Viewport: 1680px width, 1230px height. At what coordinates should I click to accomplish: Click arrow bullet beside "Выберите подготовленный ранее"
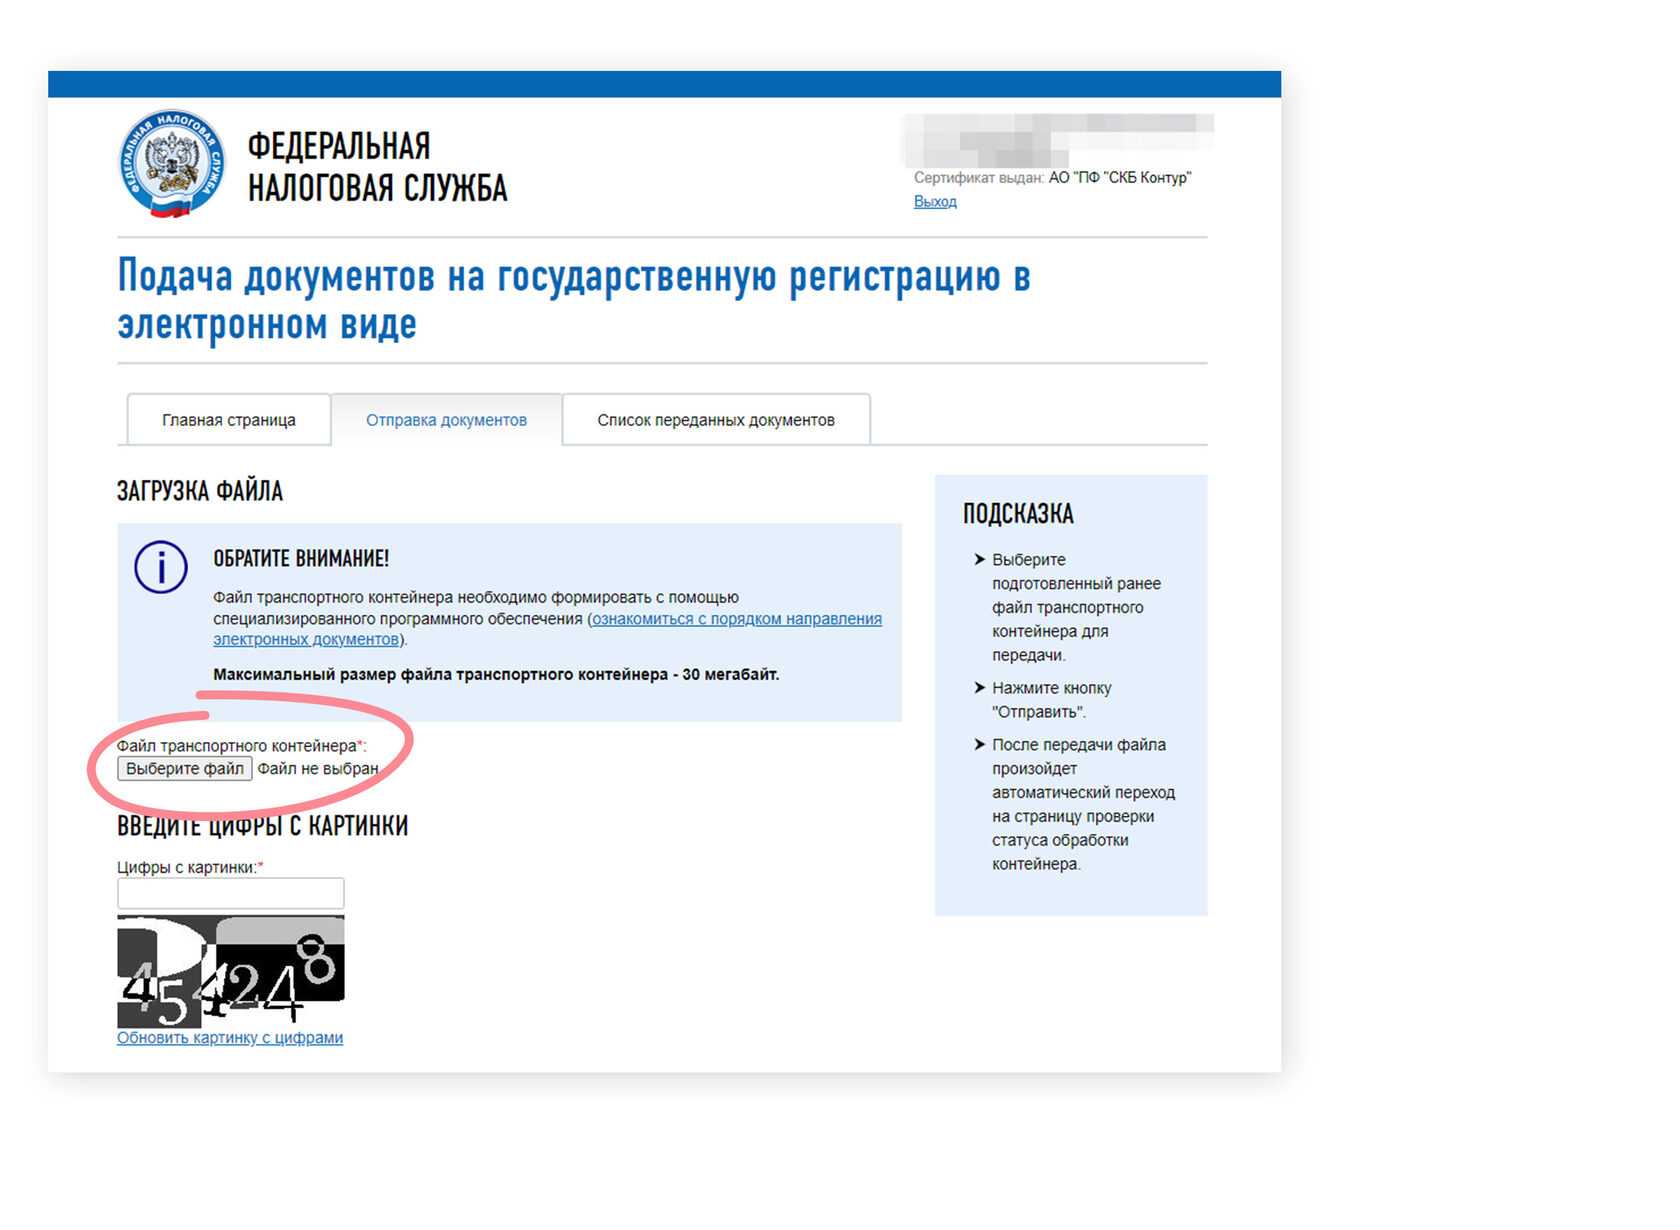pyautogui.click(x=980, y=559)
